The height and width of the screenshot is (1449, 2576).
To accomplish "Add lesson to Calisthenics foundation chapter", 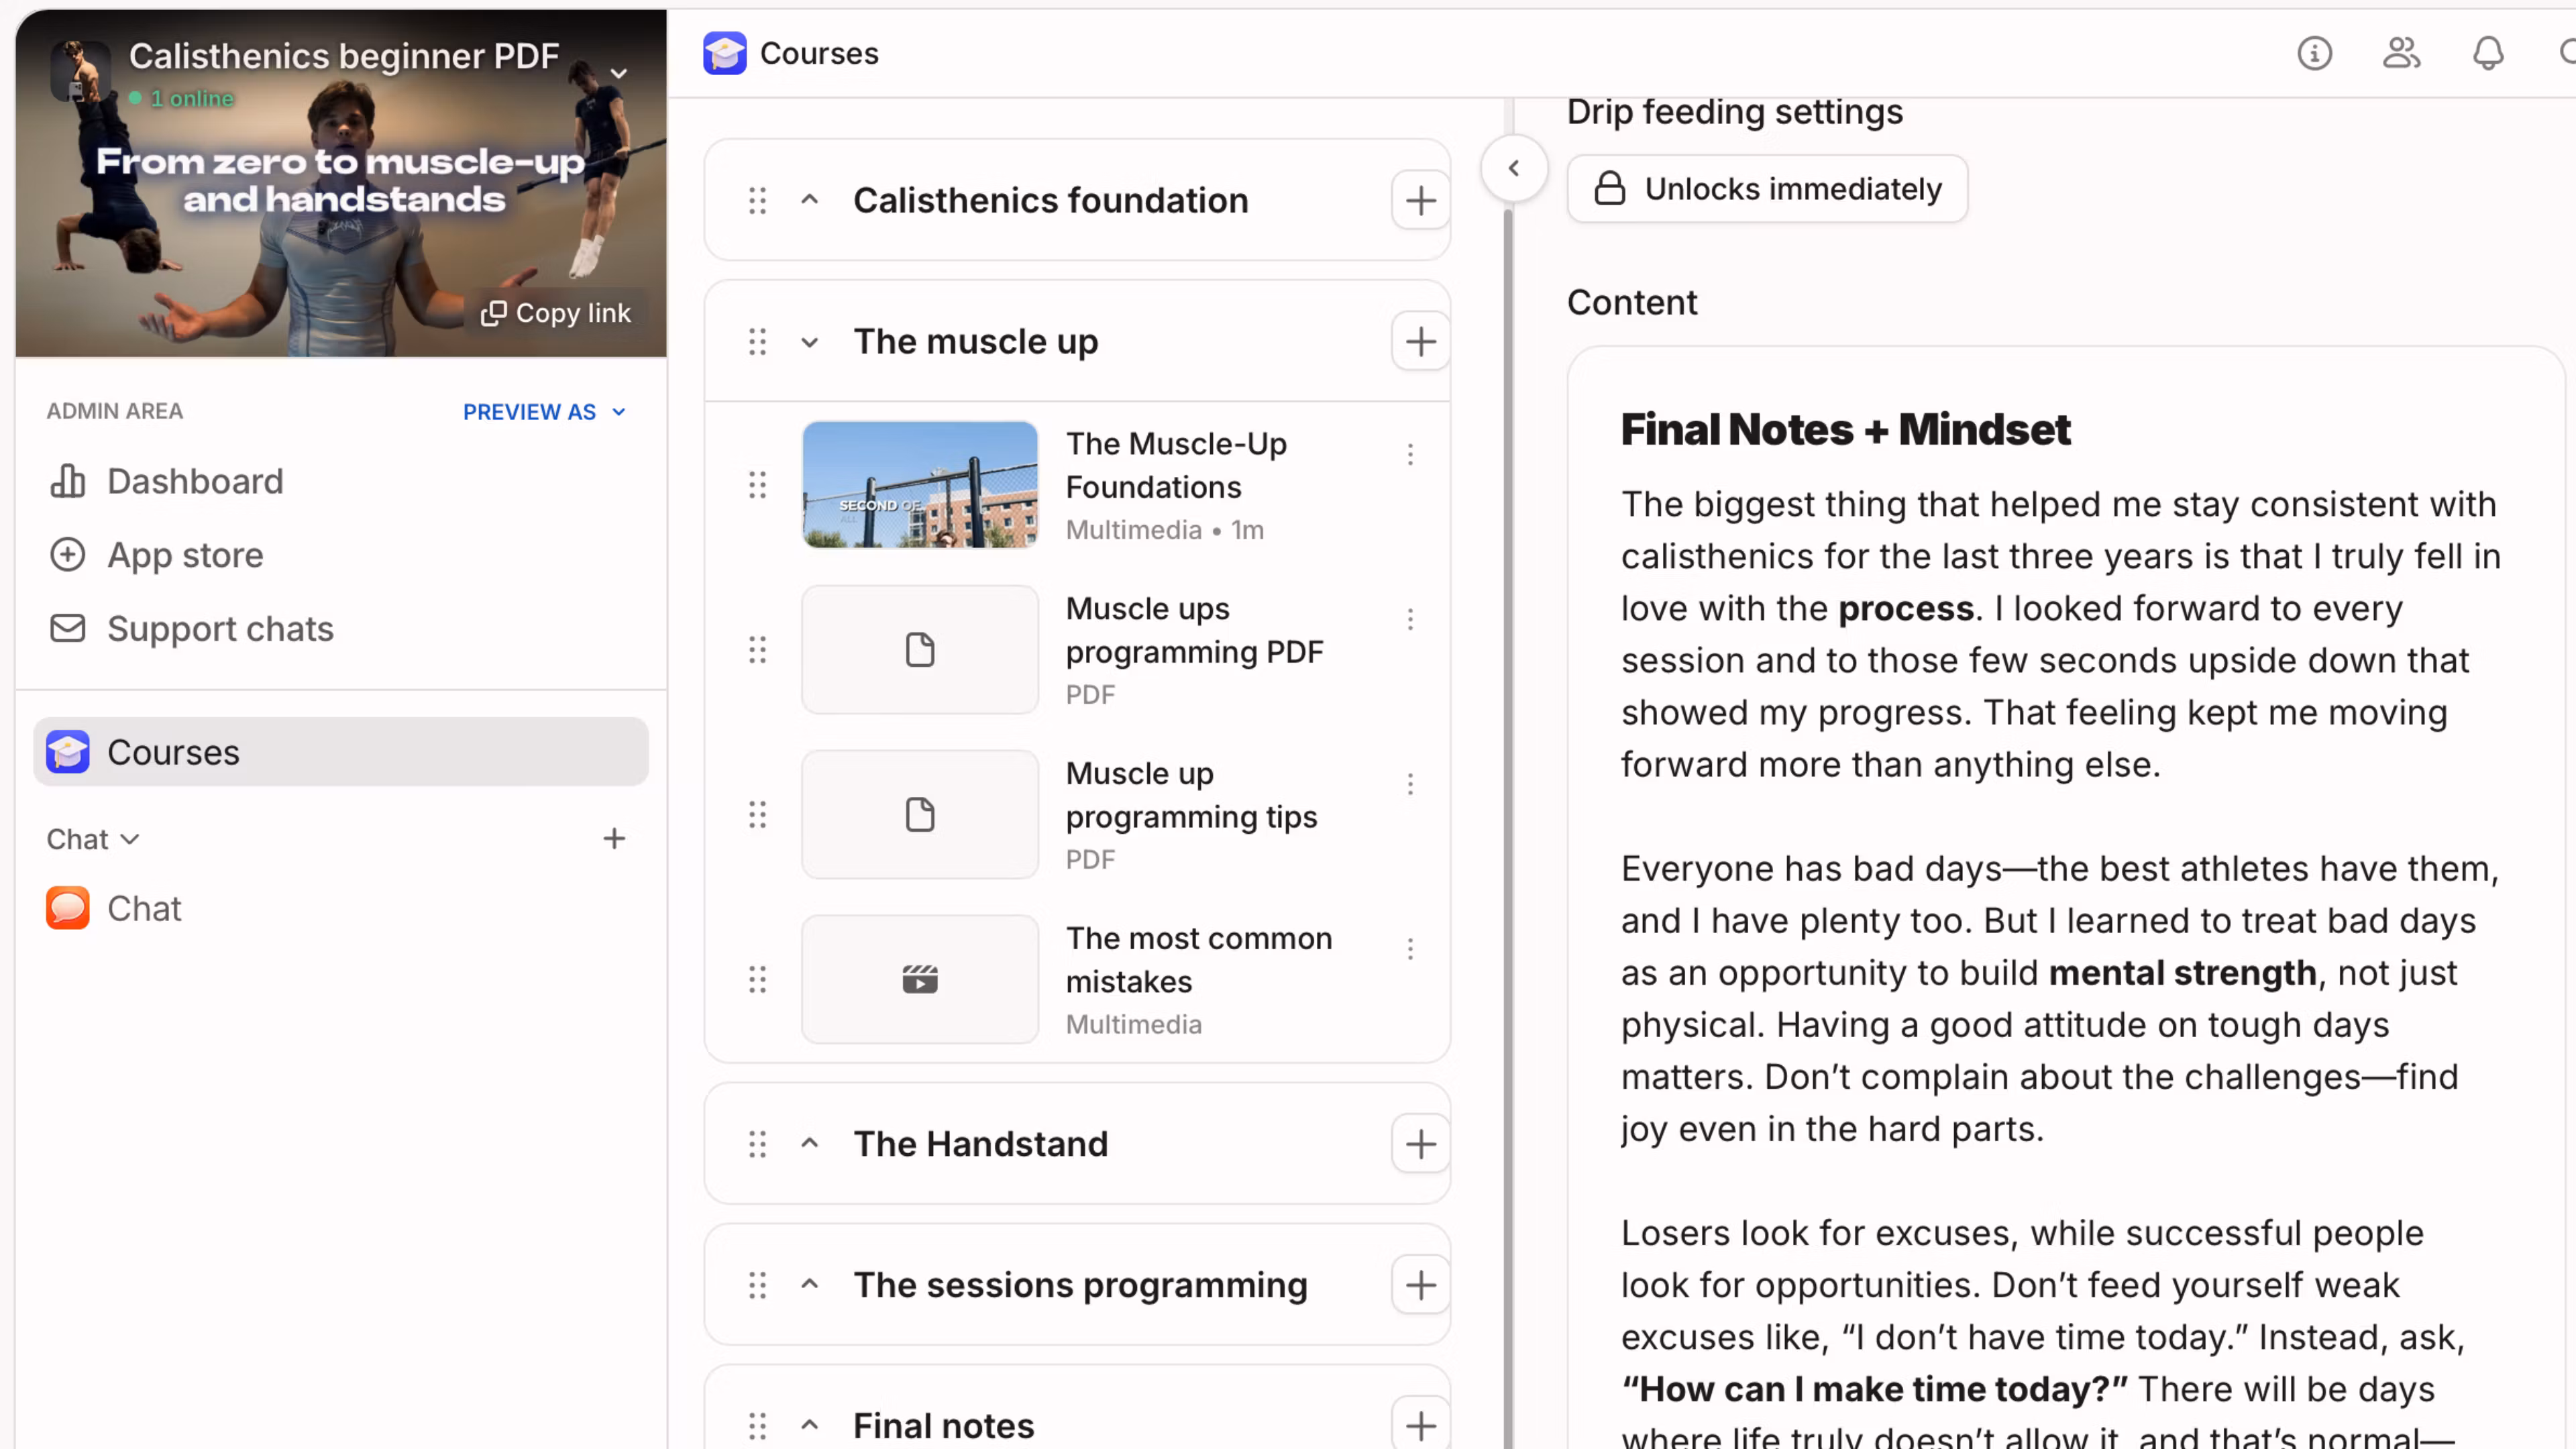I will [1420, 201].
